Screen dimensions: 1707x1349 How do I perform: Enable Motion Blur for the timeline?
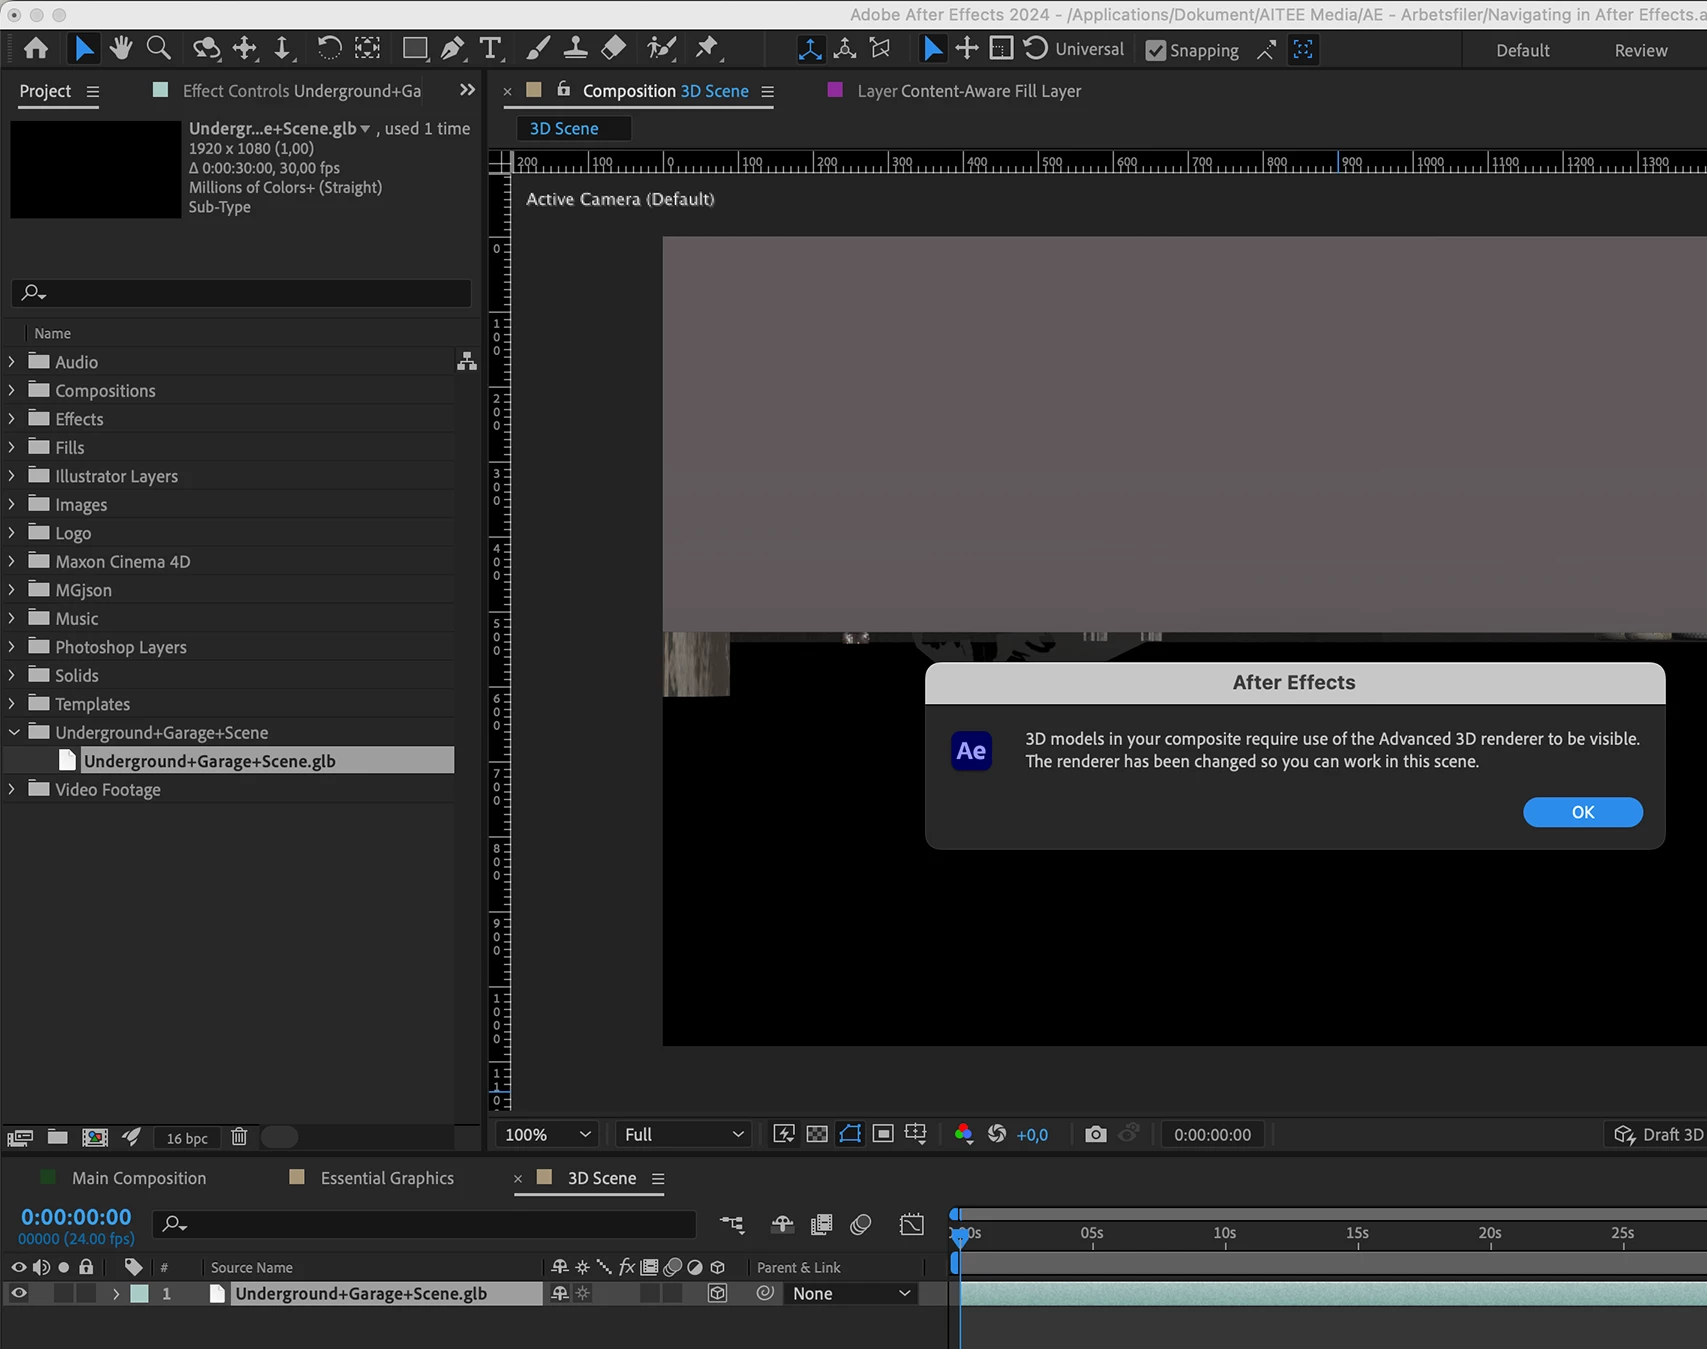pyautogui.click(x=861, y=1224)
